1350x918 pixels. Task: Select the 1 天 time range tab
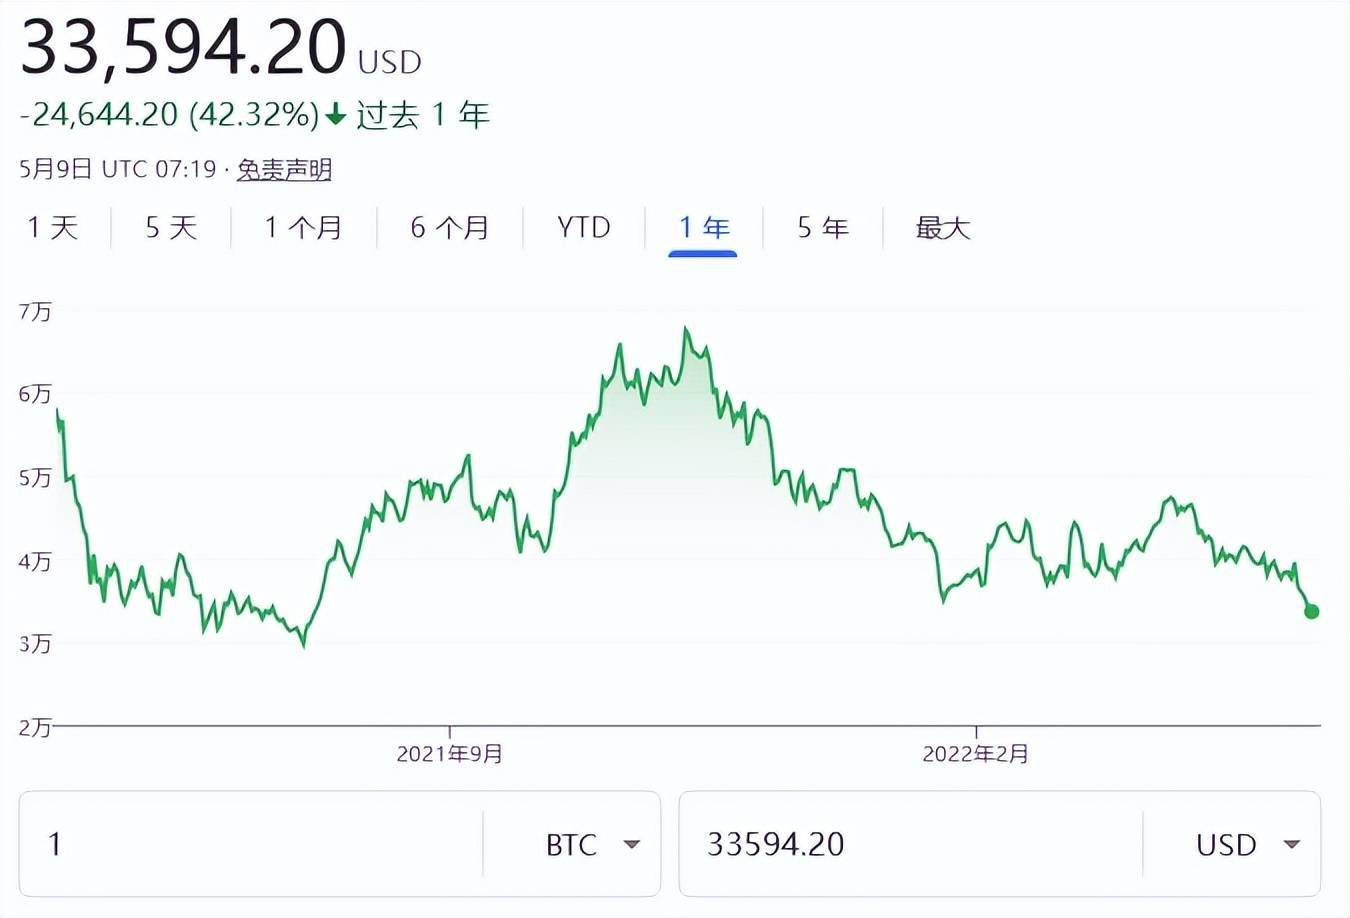click(52, 228)
